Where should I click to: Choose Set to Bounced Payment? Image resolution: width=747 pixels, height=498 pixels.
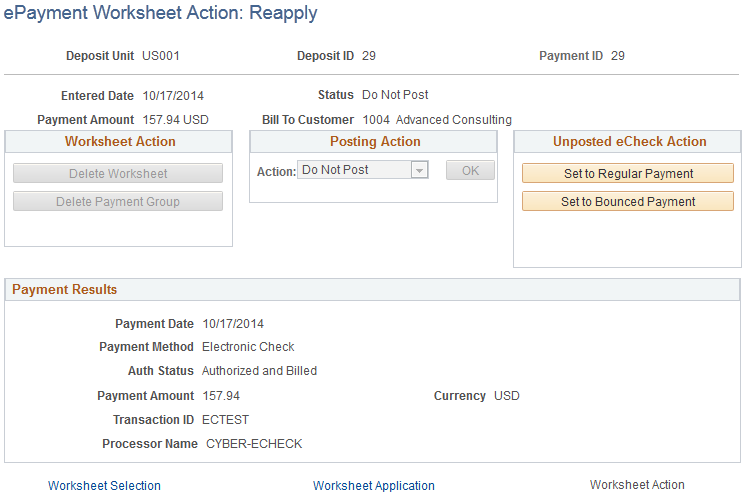coord(628,202)
